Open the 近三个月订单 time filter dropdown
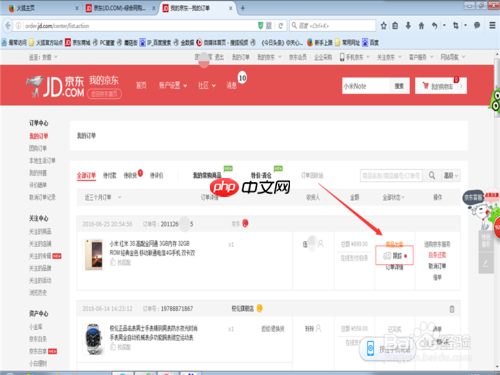500x375 pixels. 103,197
